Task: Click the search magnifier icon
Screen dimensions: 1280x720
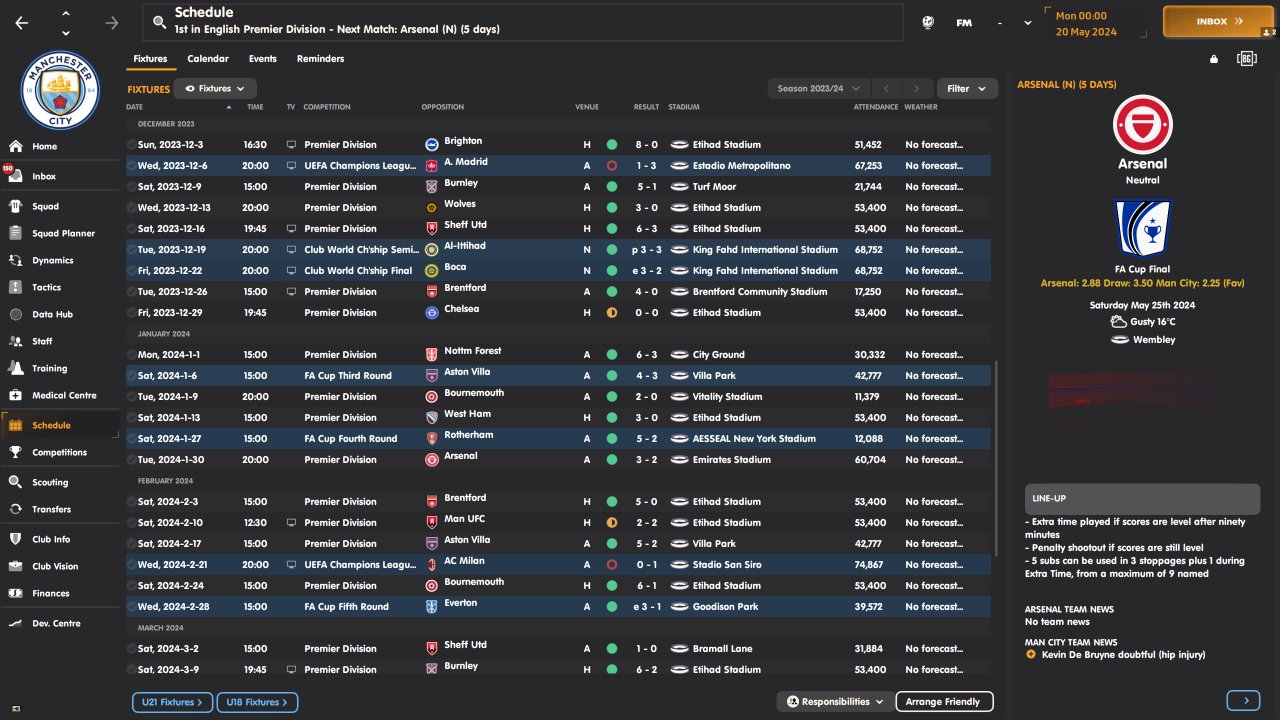Action: coord(159,22)
